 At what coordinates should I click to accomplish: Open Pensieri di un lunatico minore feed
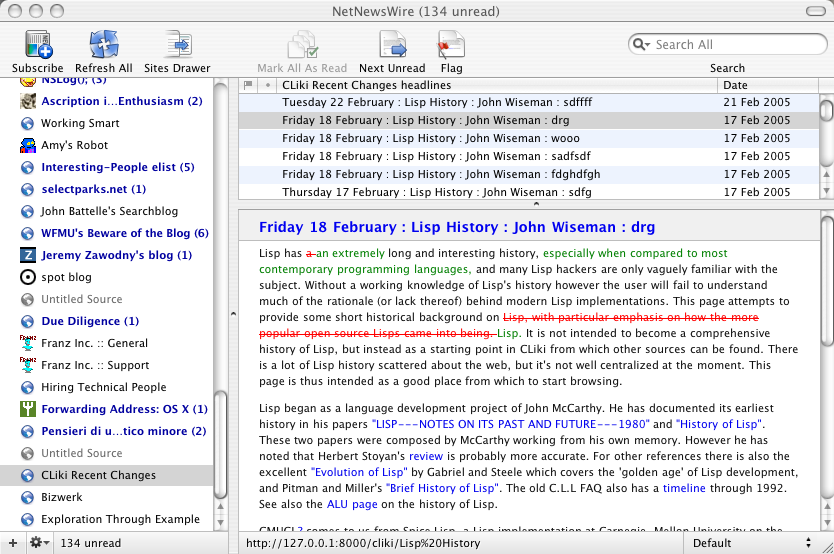(124, 431)
